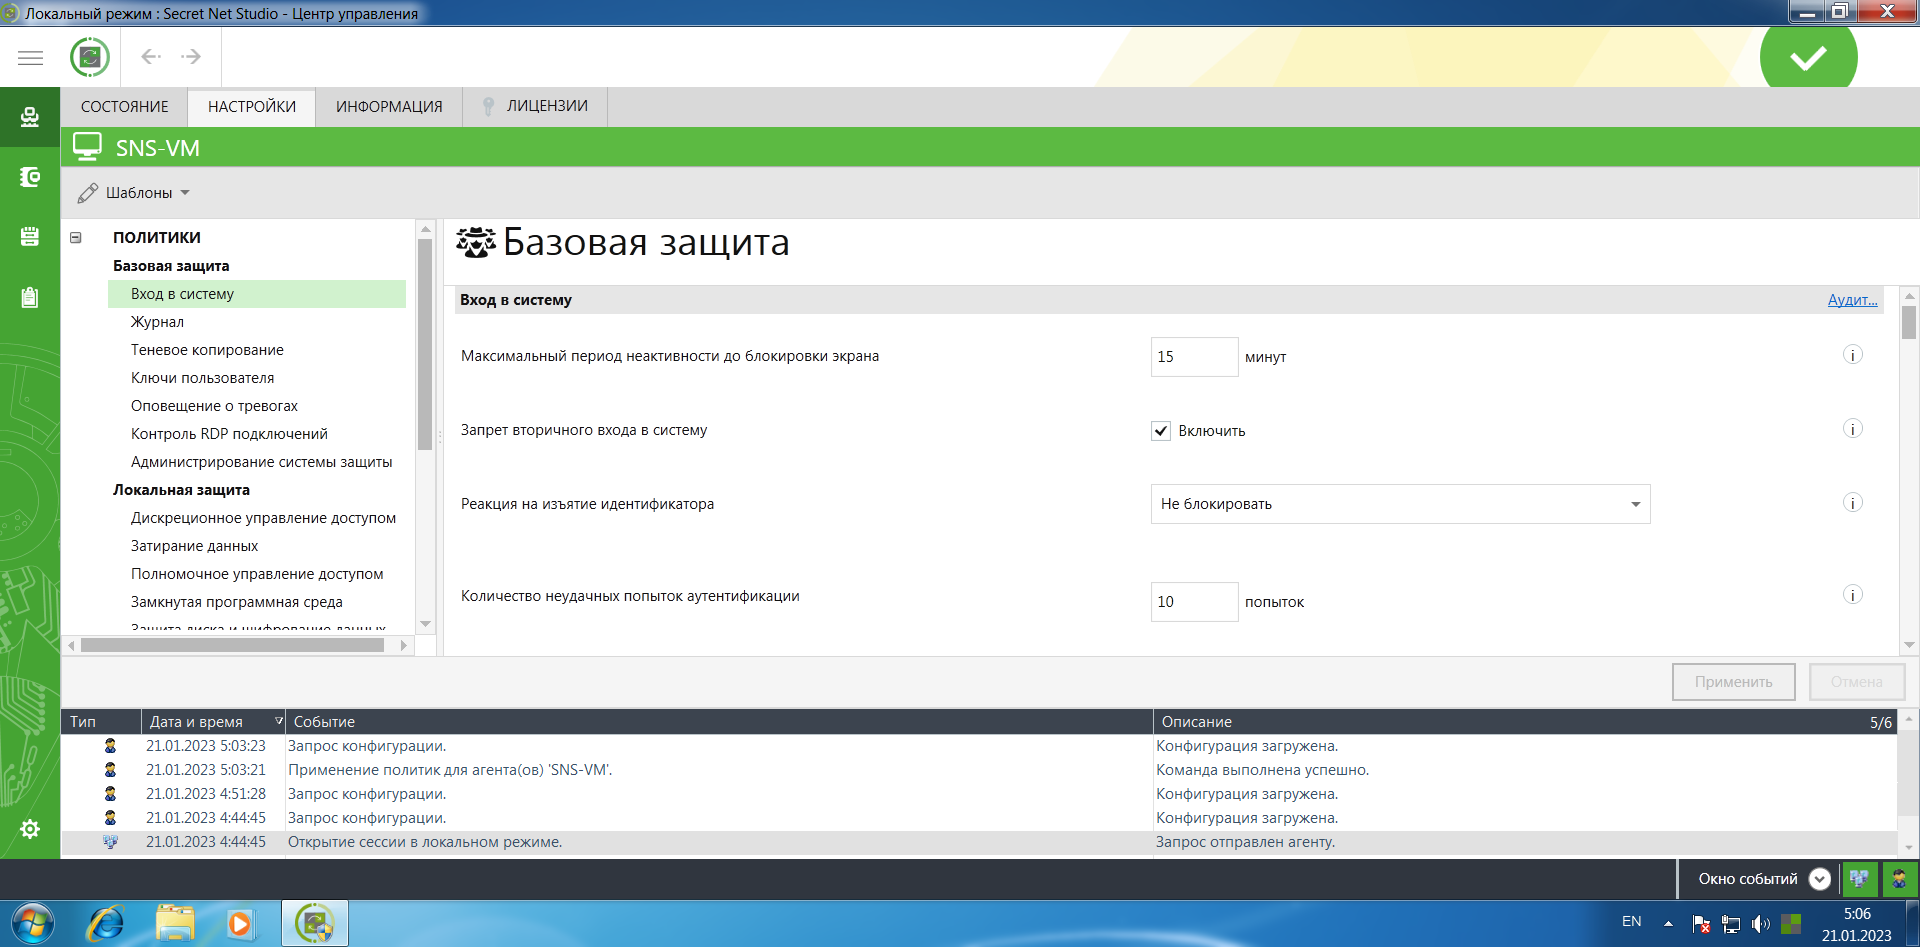Viewport: 1920px width, 947px height.
Task: Open Internet Explorer from the taskbar
Action: tap(106, 923)
